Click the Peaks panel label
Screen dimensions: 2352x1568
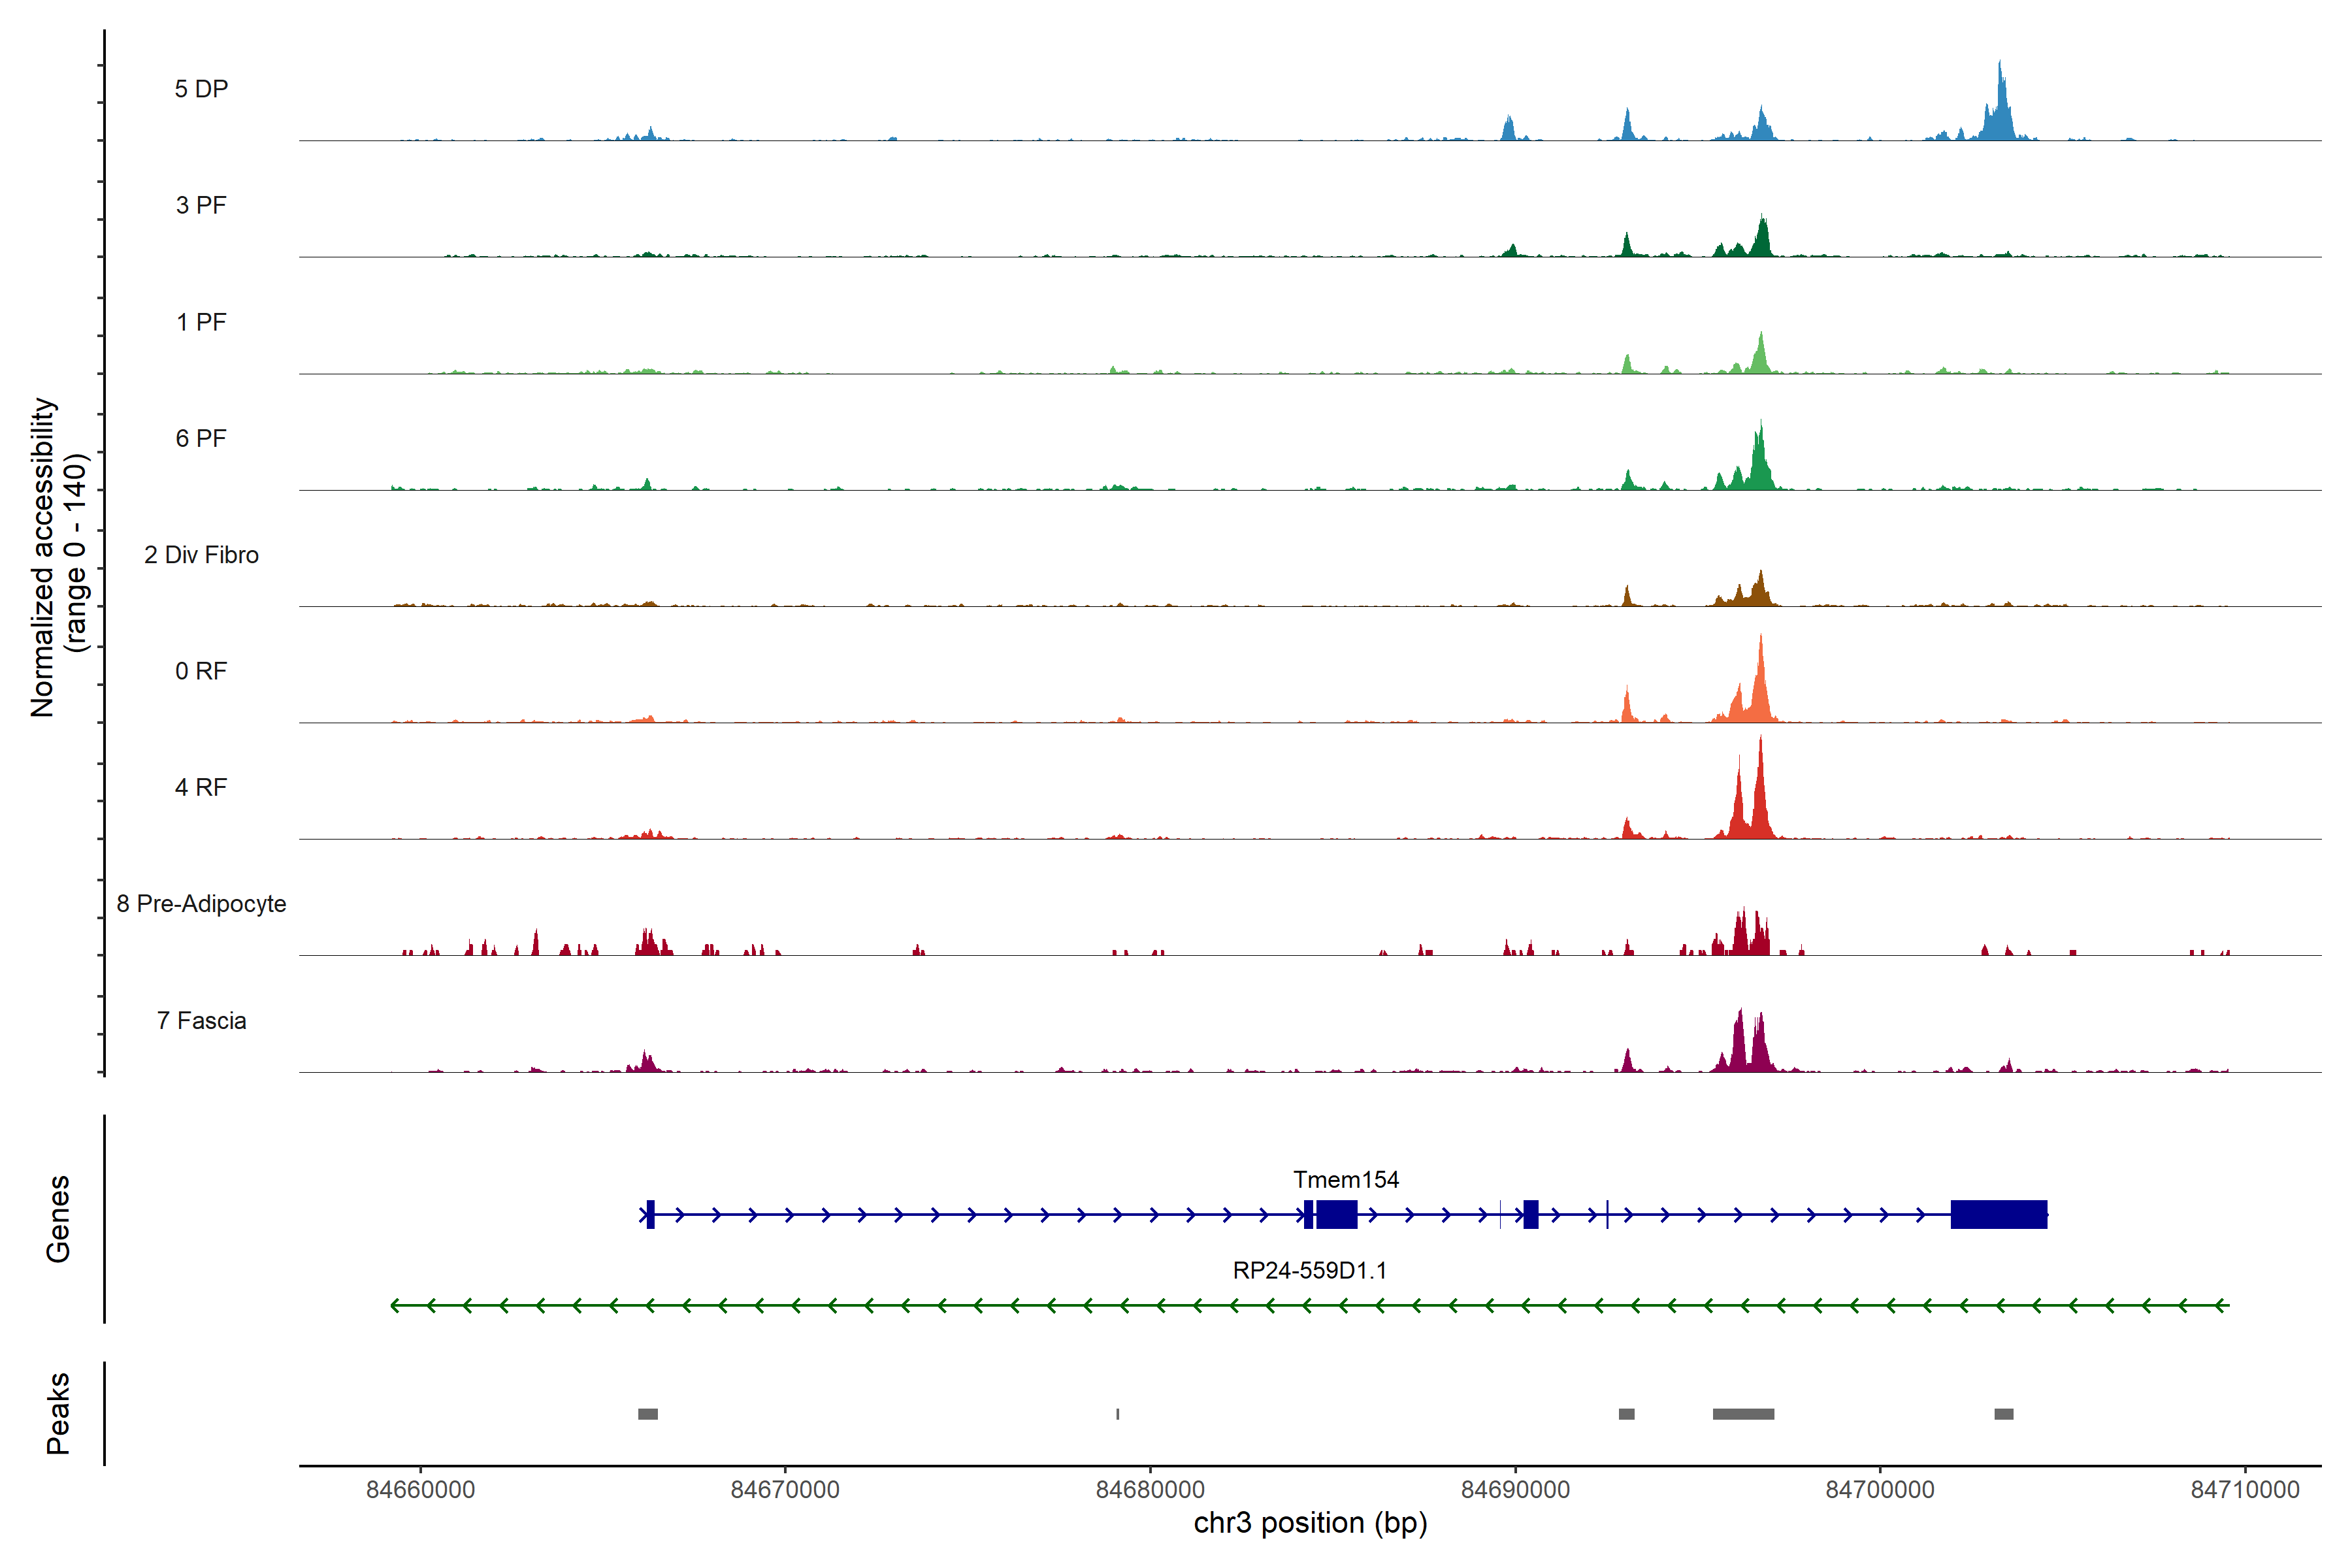coord(58,1413)
